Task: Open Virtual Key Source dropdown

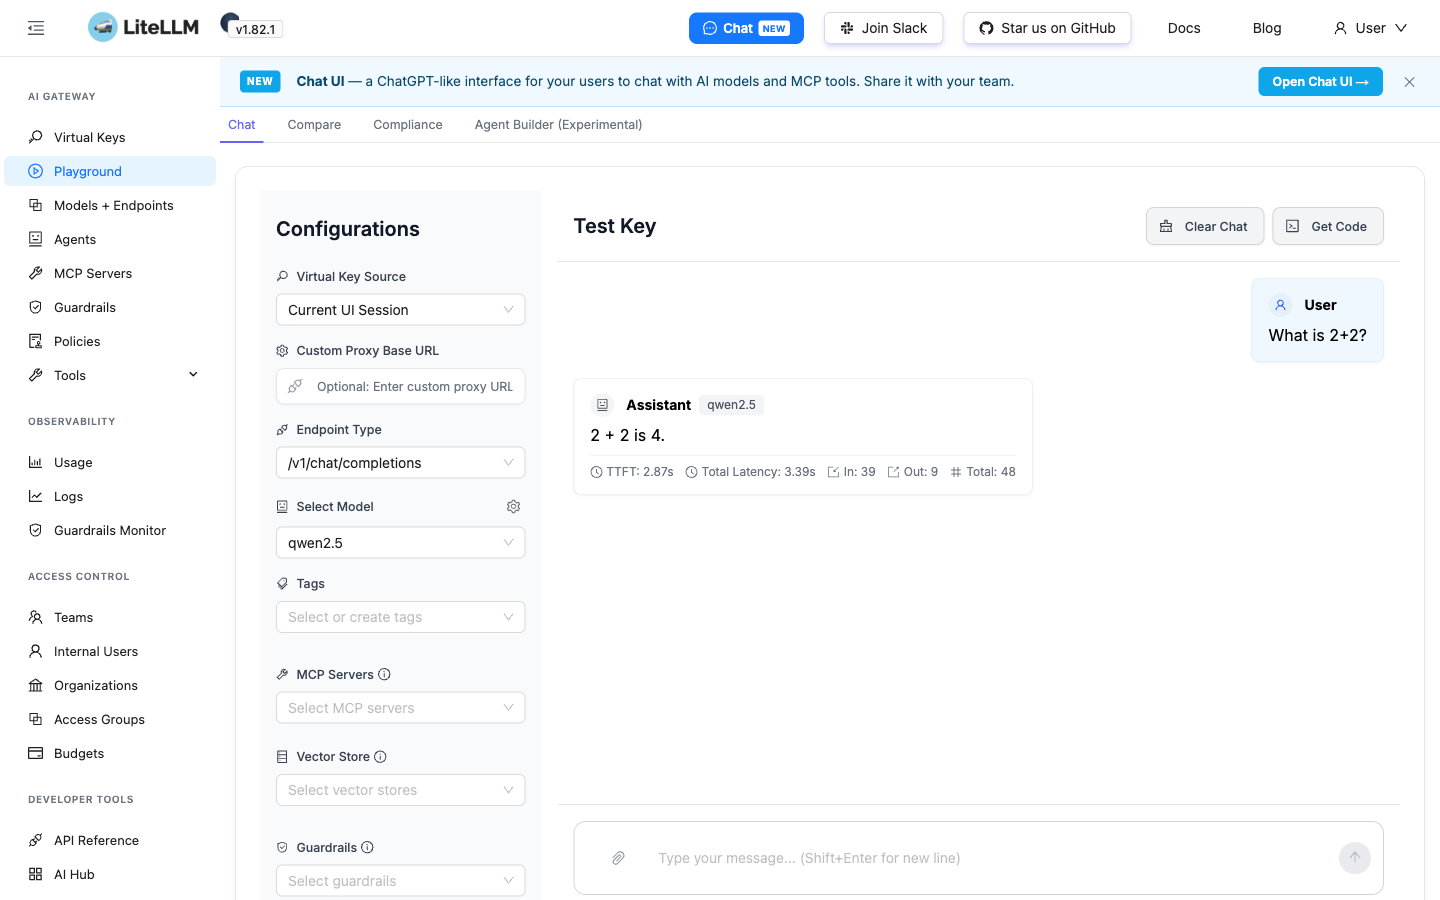Action: [400, 310]
